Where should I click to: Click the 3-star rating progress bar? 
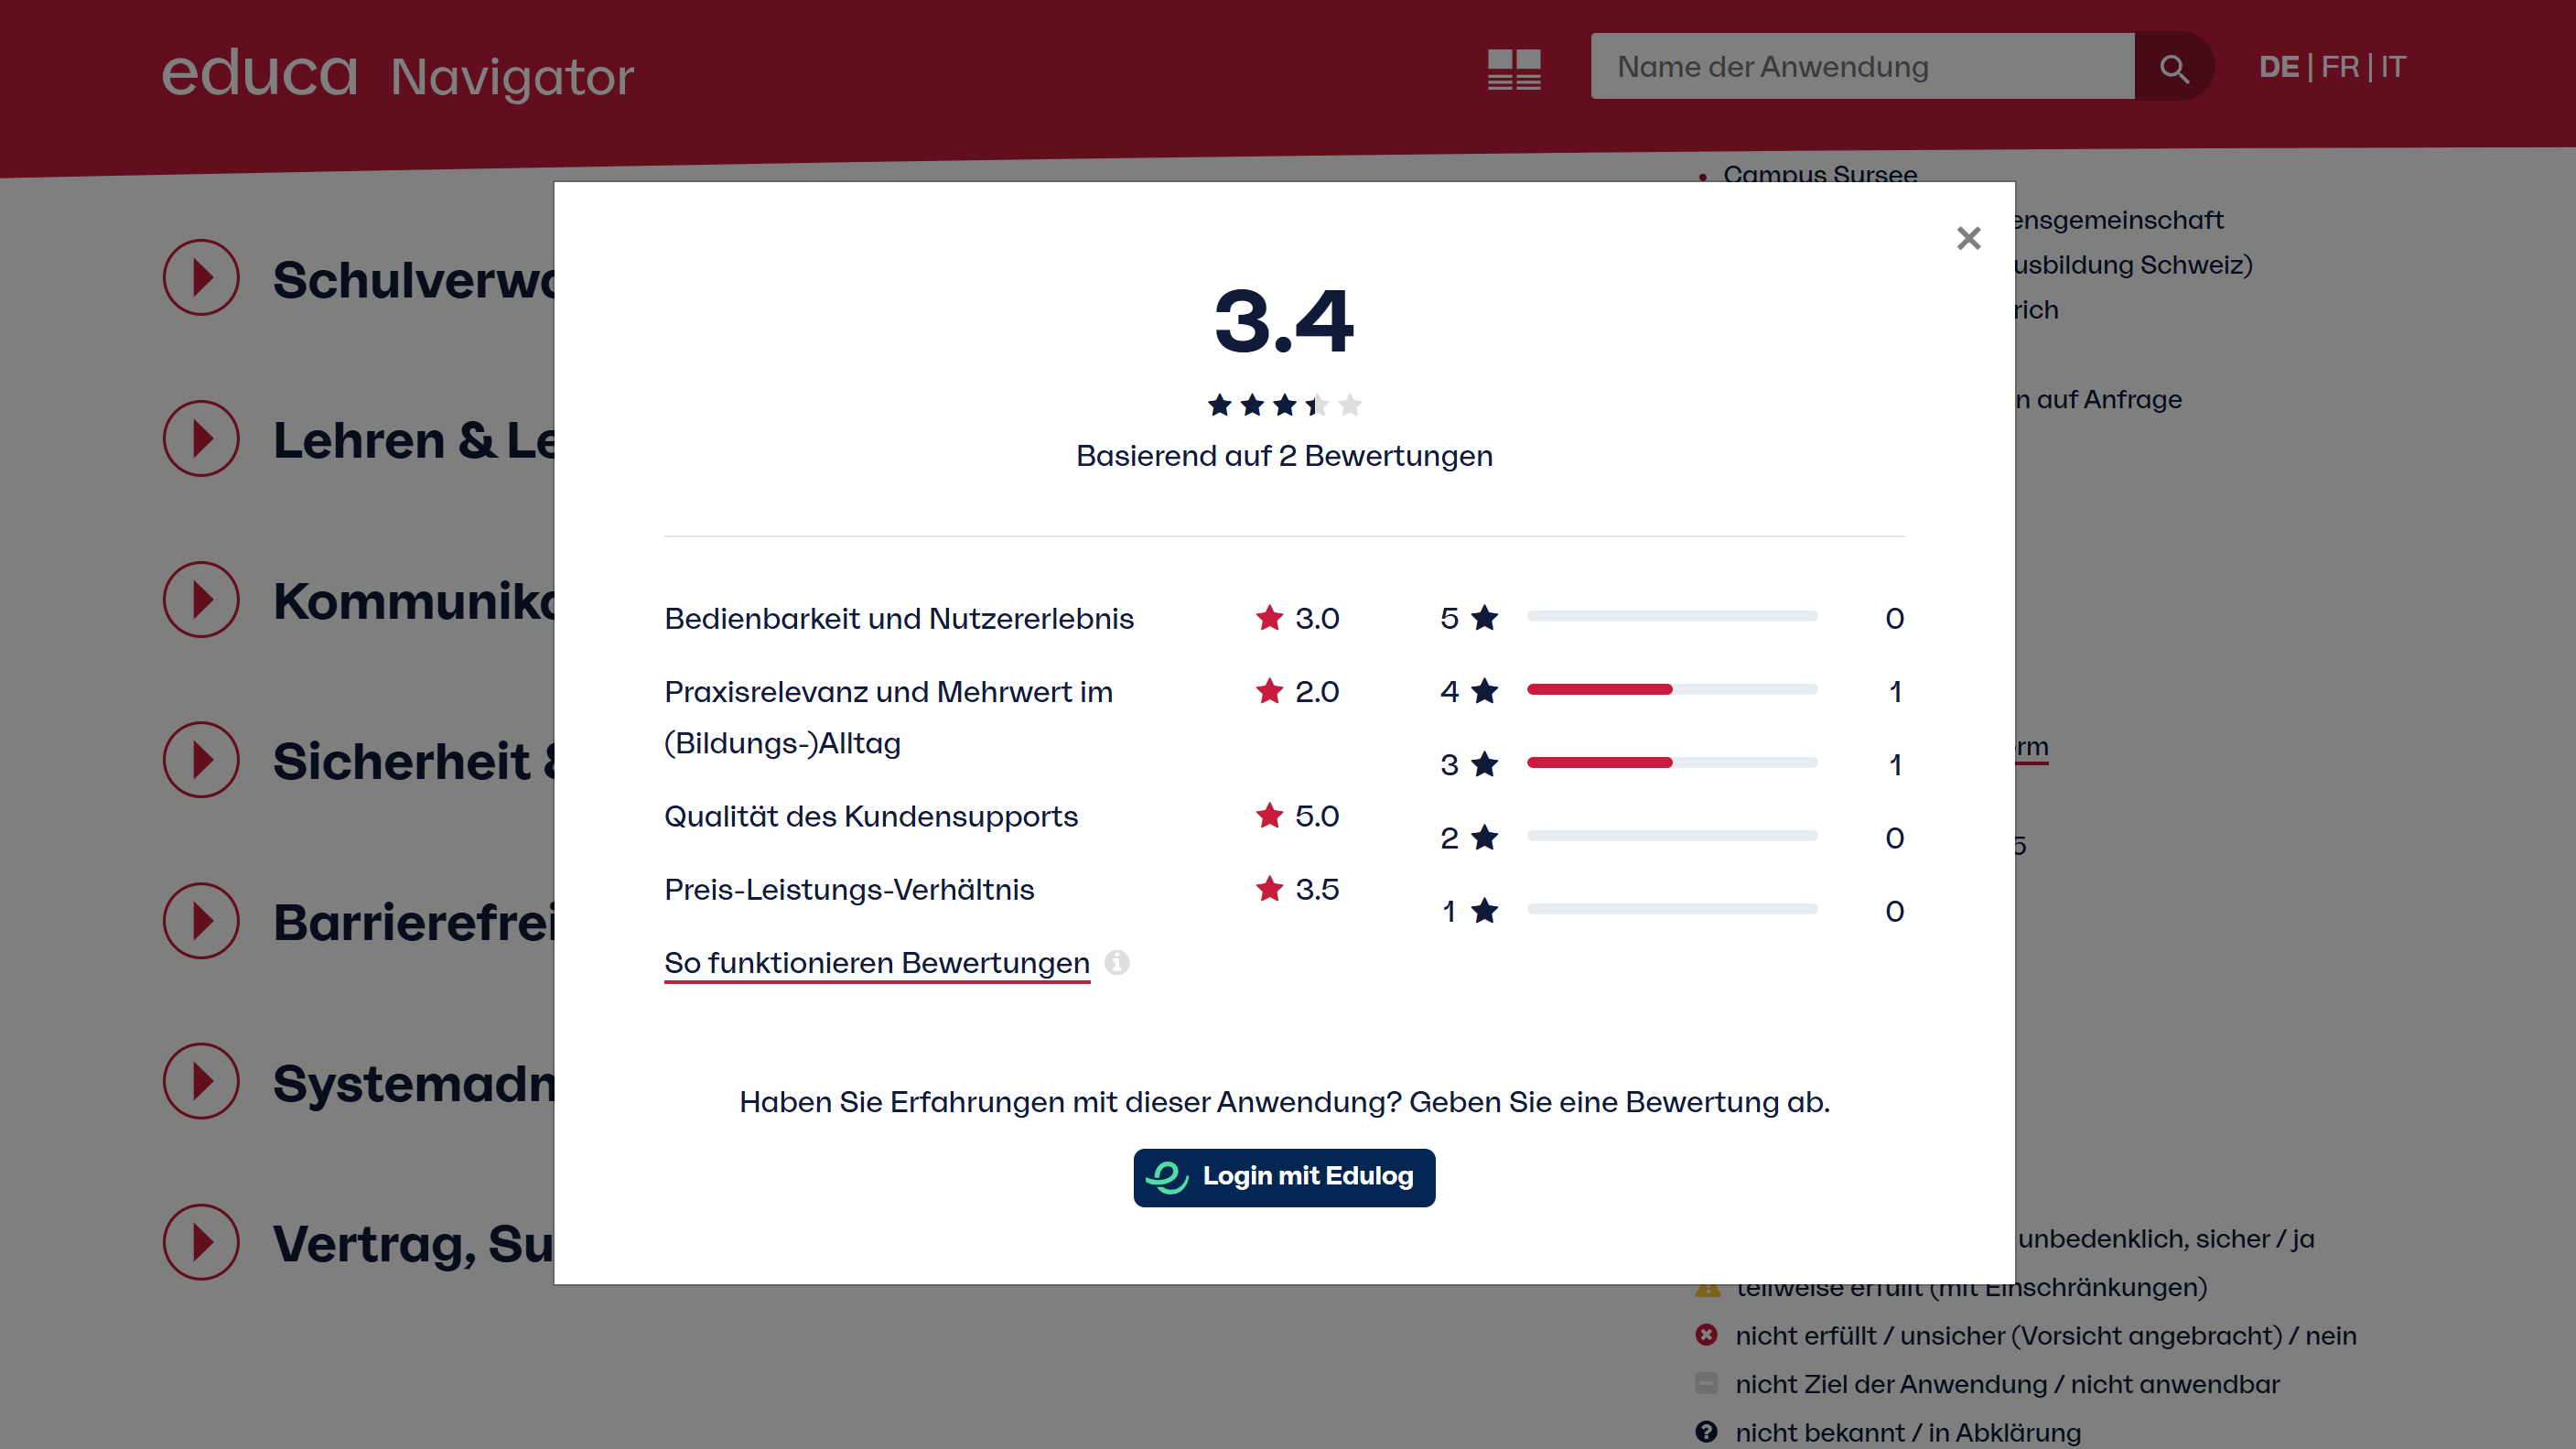1671,763
